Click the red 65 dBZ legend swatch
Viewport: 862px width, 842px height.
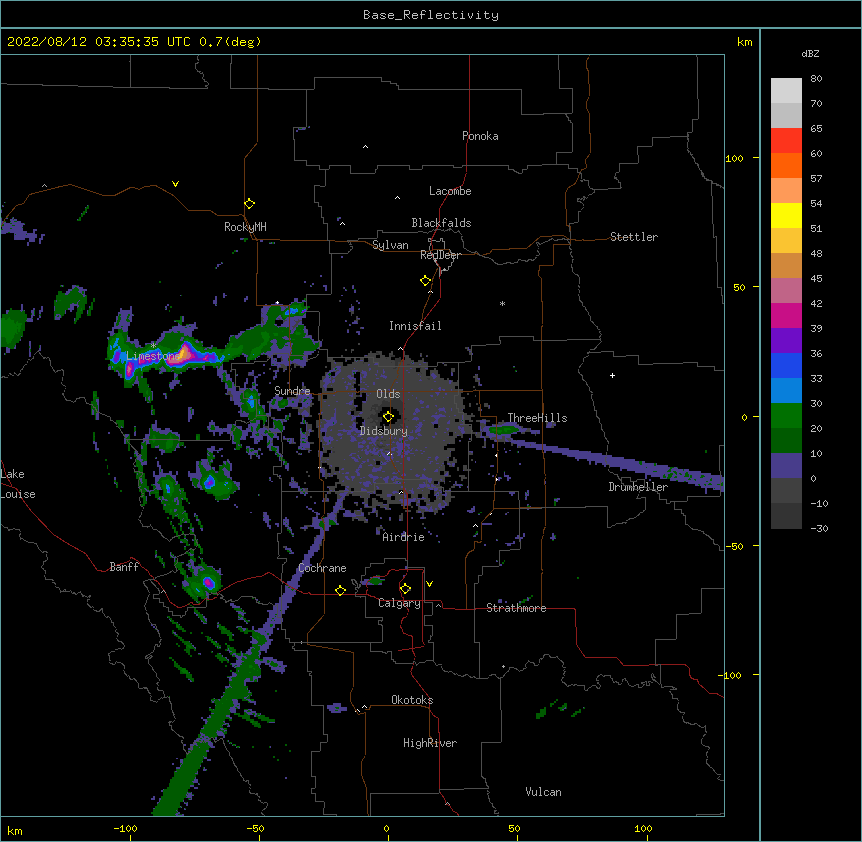click(786, 141)
